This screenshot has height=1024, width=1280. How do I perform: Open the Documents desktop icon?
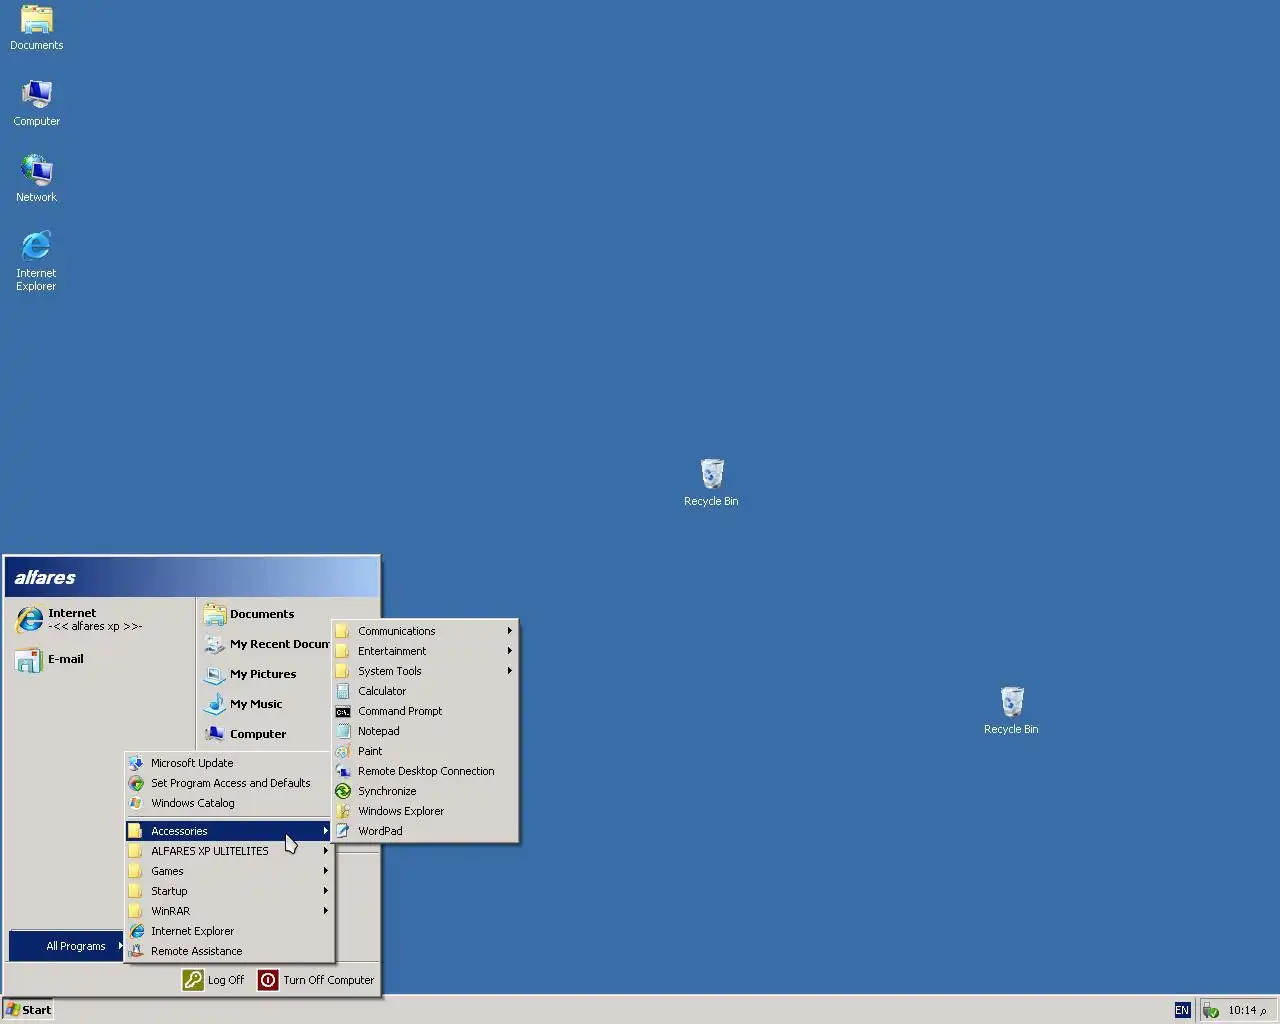click(36, 28)
